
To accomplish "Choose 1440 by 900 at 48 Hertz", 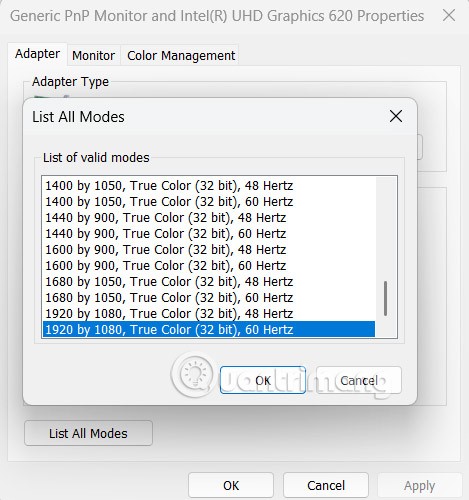I will (209, 218).
